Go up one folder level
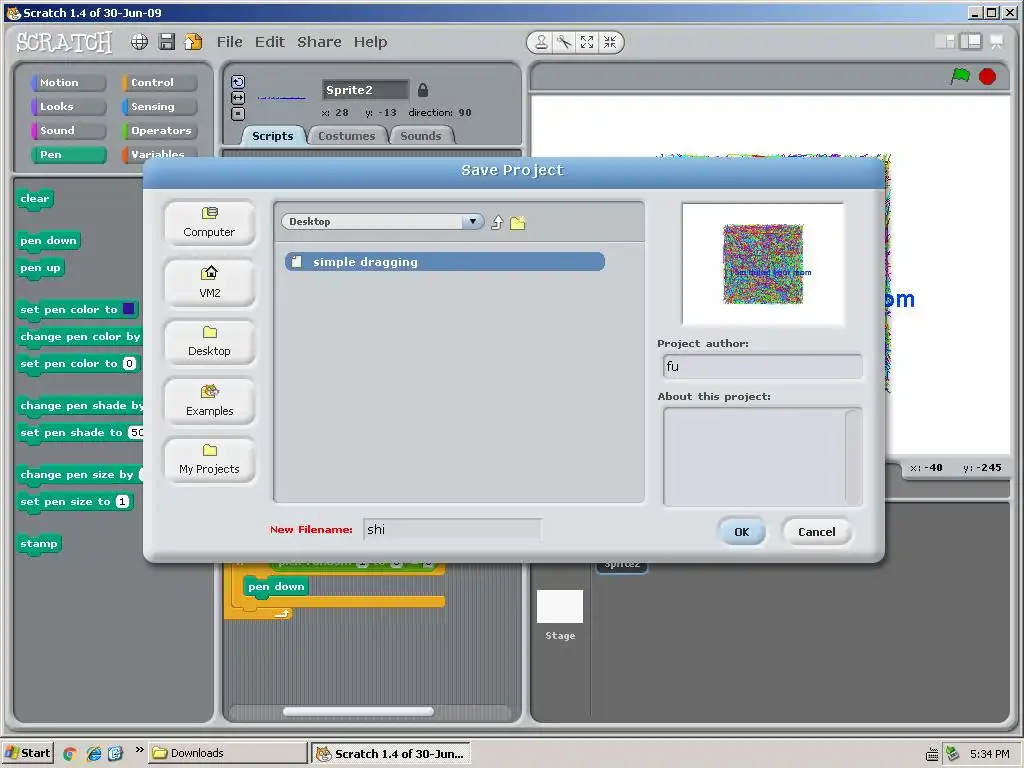 497,223
